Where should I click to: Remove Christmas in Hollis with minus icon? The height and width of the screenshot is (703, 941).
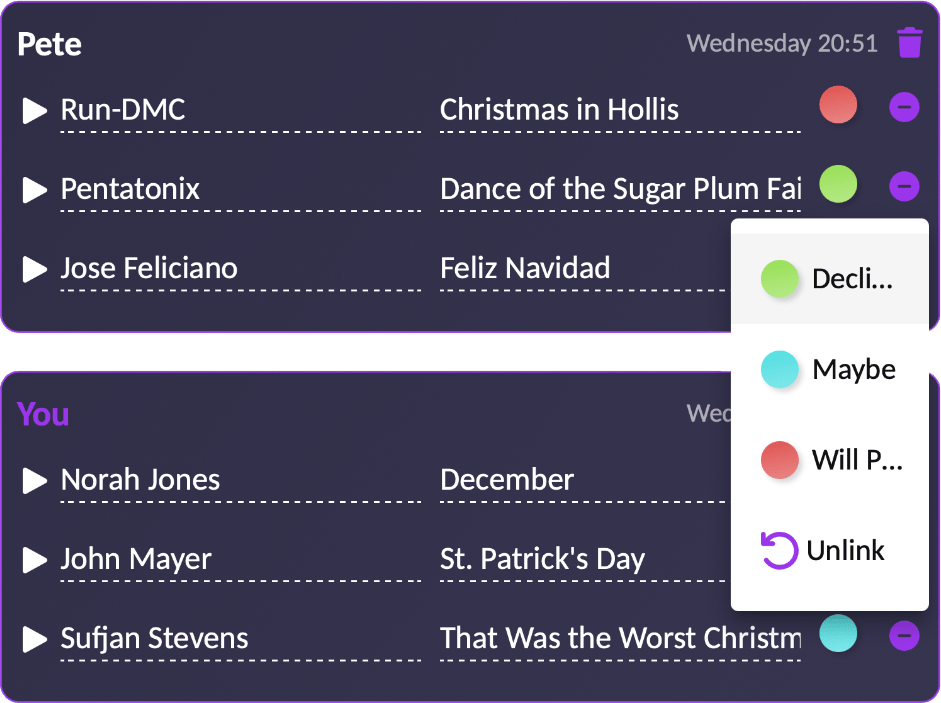[904, 106]
